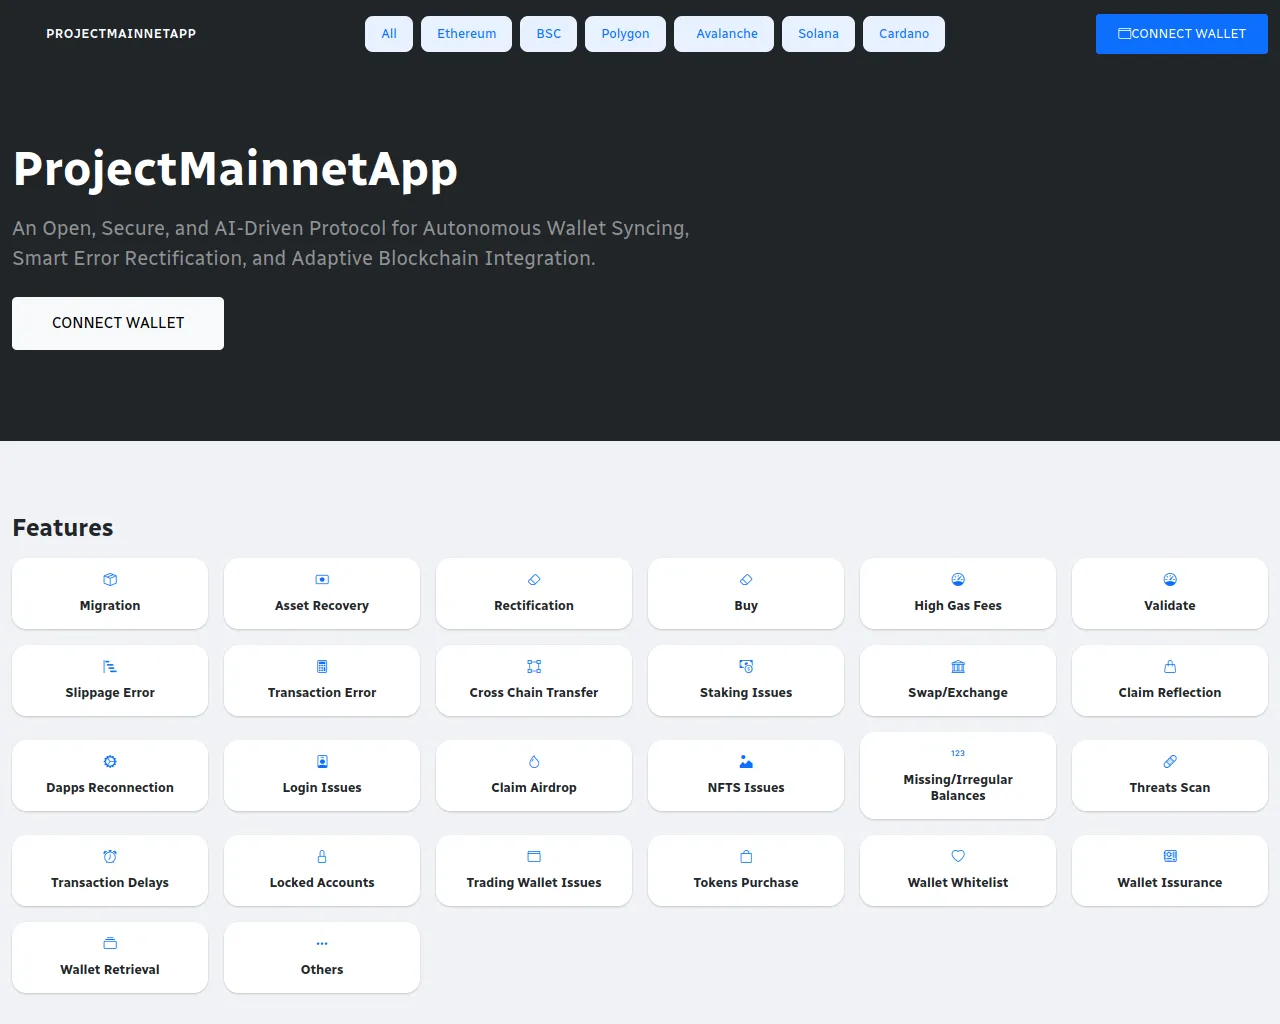Click the Swap/Exchange bank icon

coord(958,667)
